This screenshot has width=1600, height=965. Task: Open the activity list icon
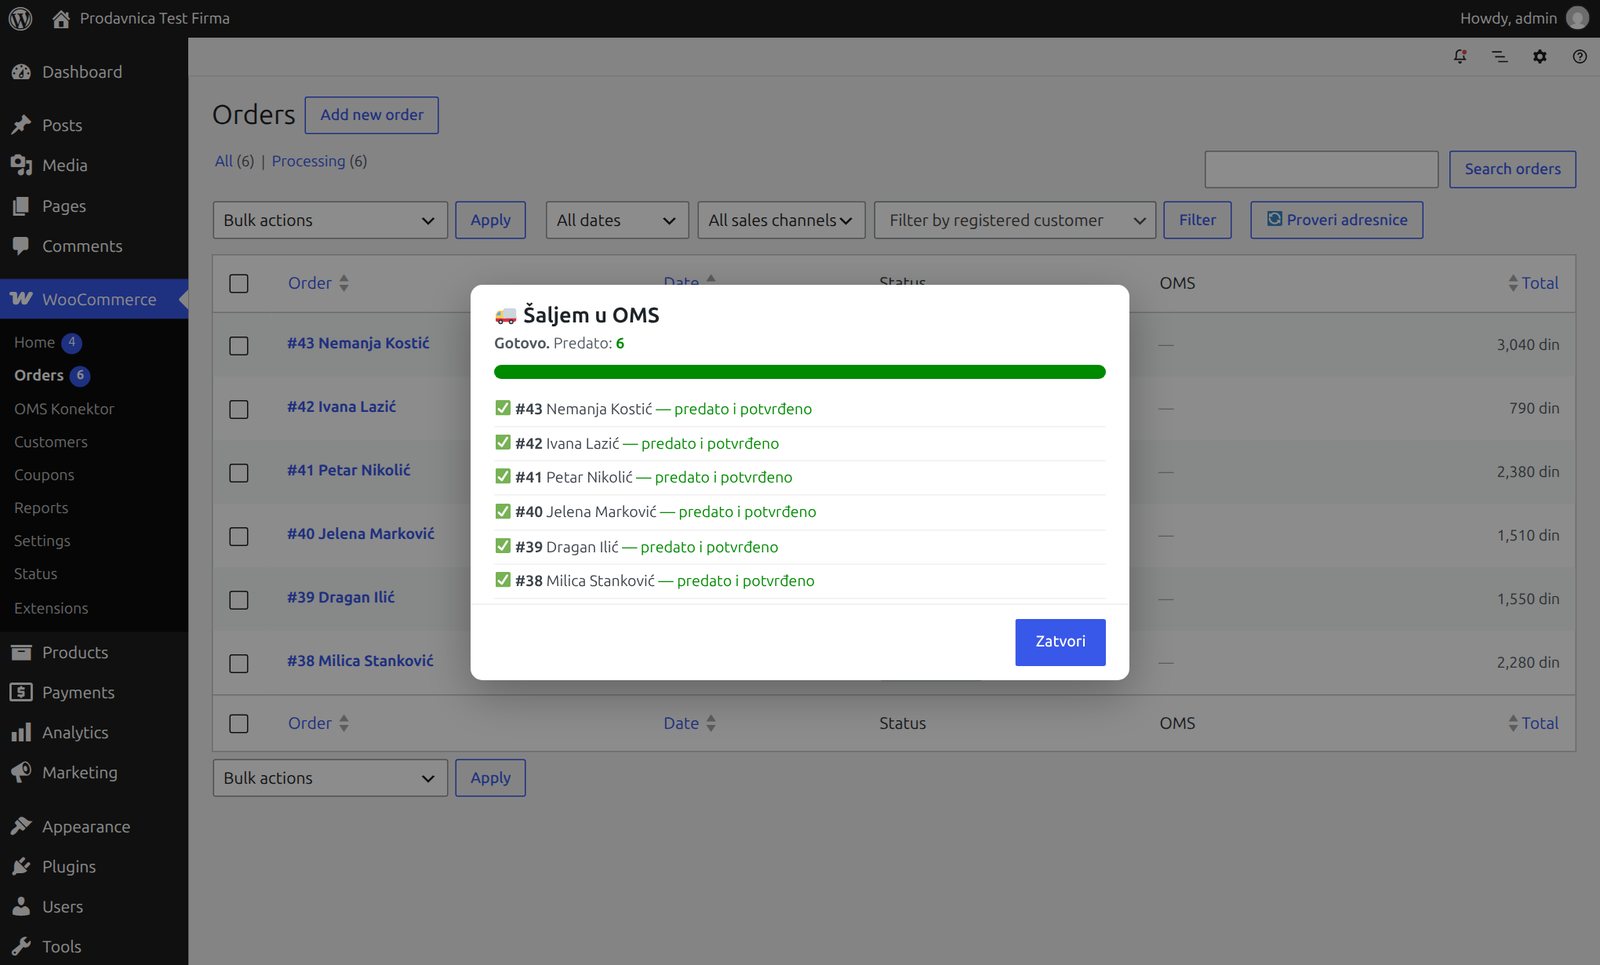point(1500,57)
